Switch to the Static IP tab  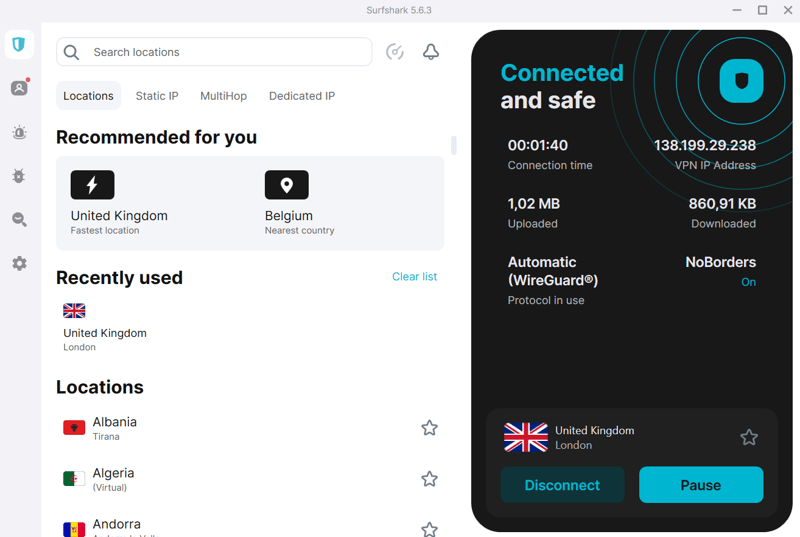coord(157,96)
